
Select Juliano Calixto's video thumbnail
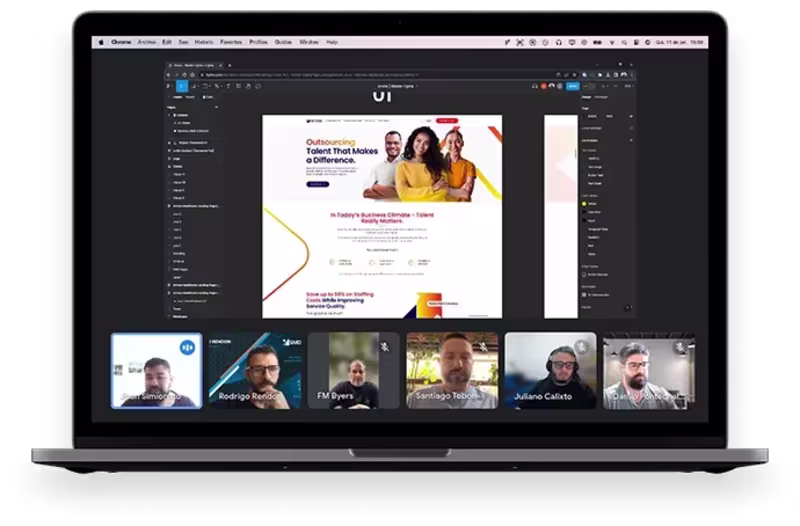click(551, 371)
